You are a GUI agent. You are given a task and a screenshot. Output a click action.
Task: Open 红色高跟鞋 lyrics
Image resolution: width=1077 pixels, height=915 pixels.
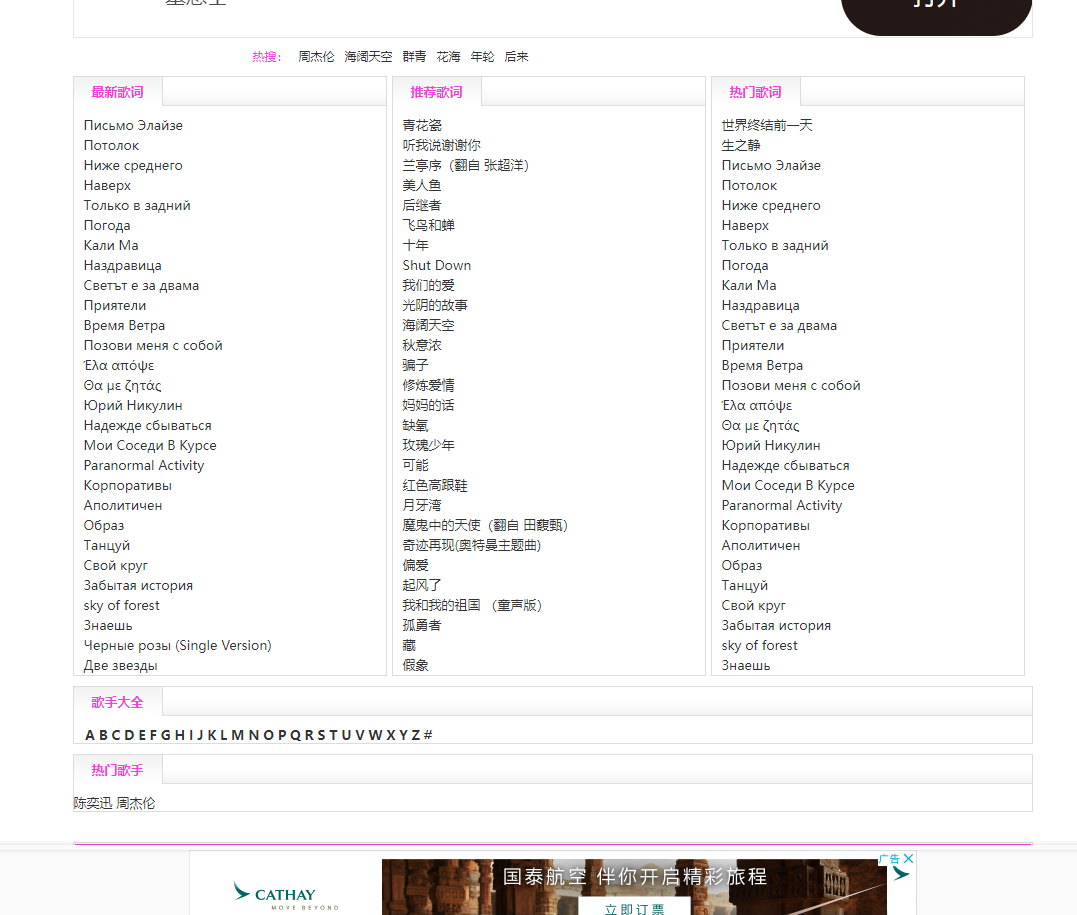pyautogui.click(x=435, y=486)
